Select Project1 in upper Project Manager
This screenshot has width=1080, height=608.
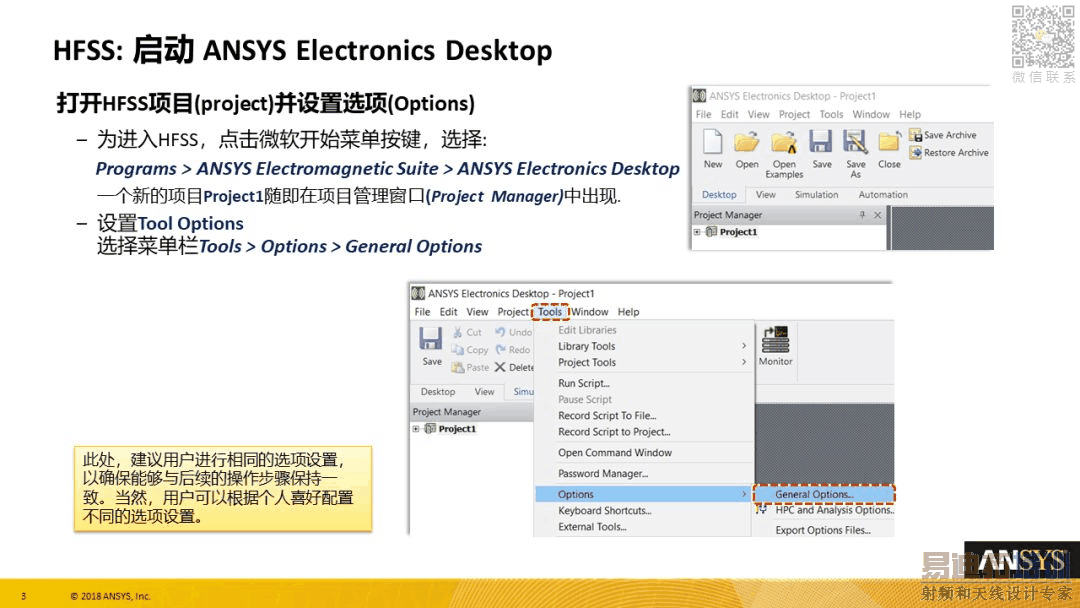(738, 232)
